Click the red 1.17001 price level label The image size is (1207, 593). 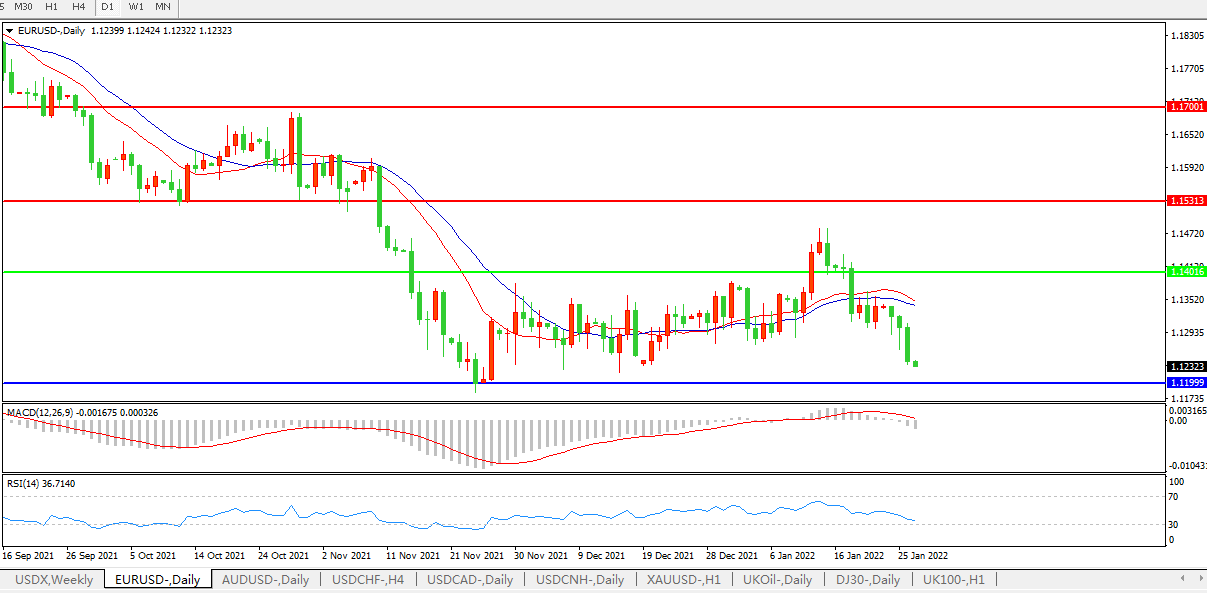(x=1186, y=106)
